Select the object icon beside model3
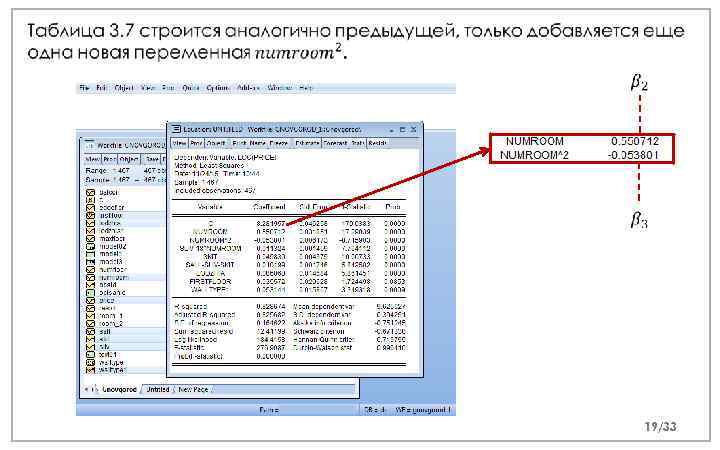 click(90, 262)
